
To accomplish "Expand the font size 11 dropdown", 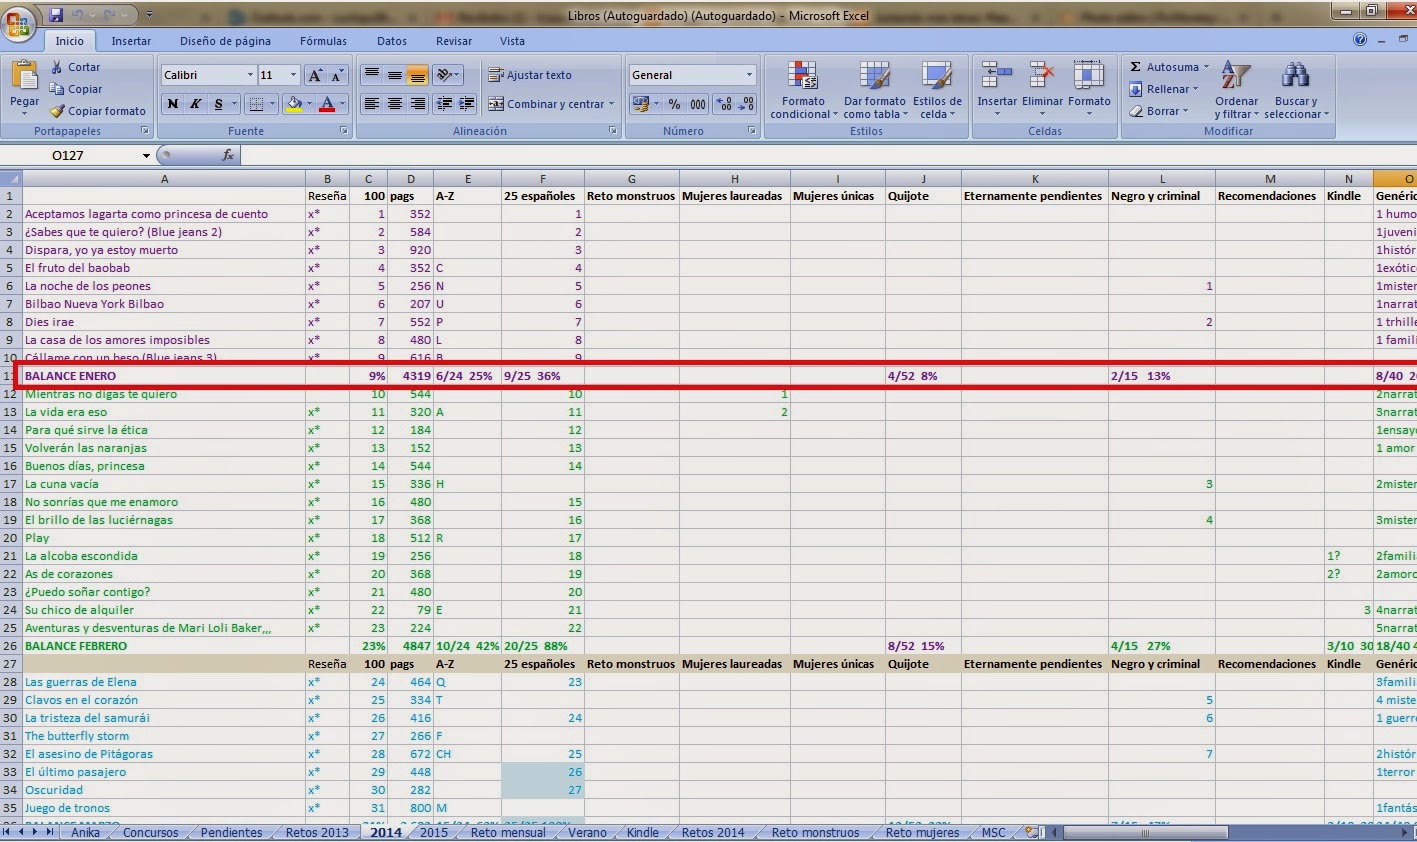I will (293, 75).
